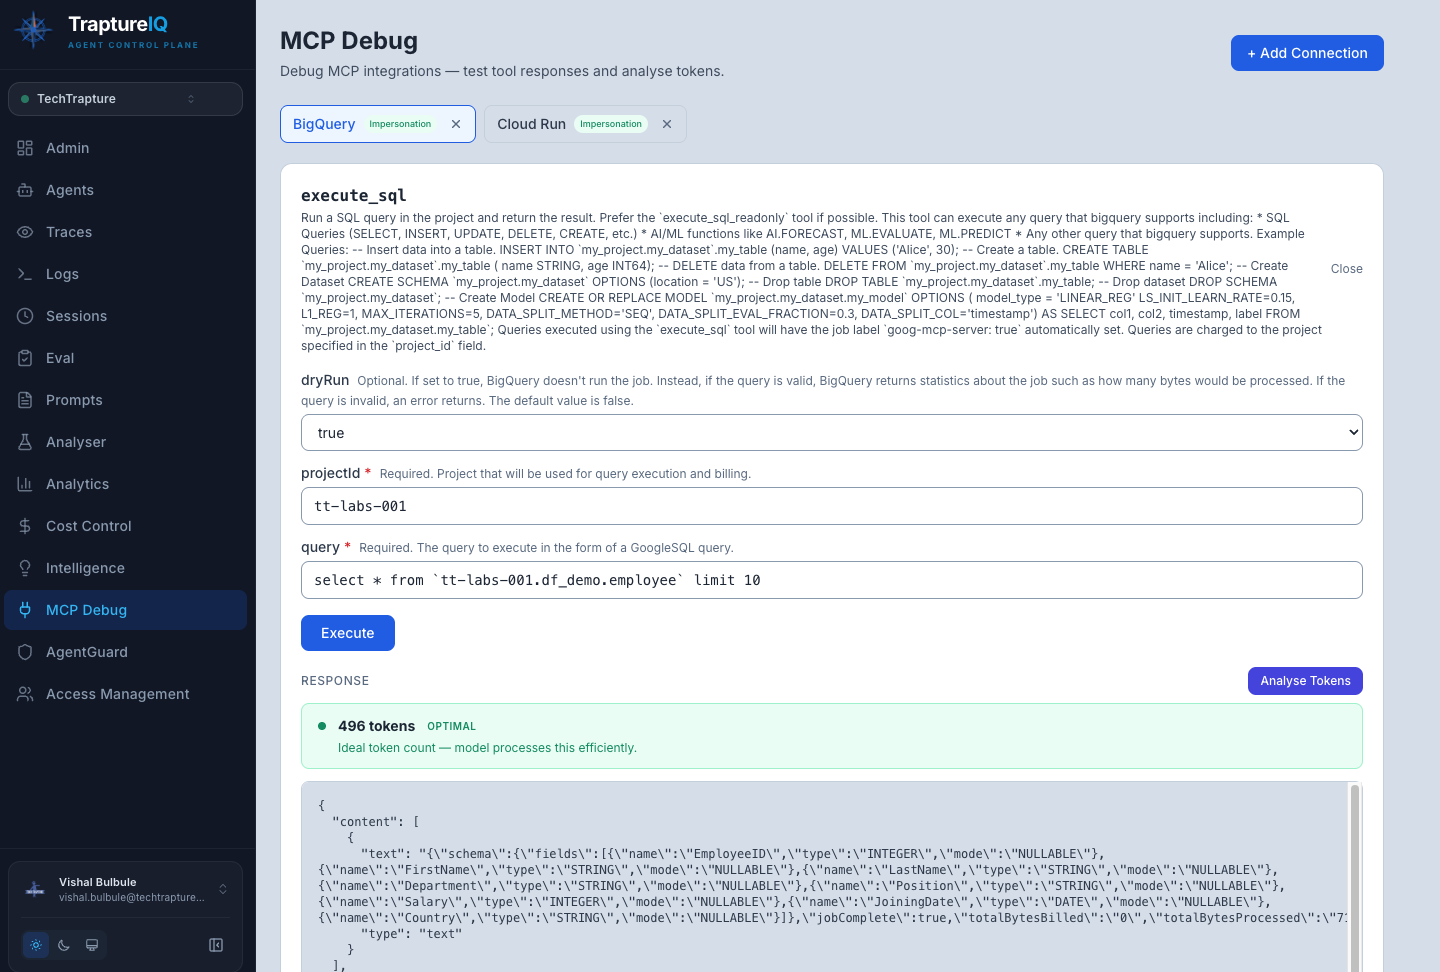Open the TechTrapture workspace selector
Viewport: 1440px width, 972px height.
[125, 98]
